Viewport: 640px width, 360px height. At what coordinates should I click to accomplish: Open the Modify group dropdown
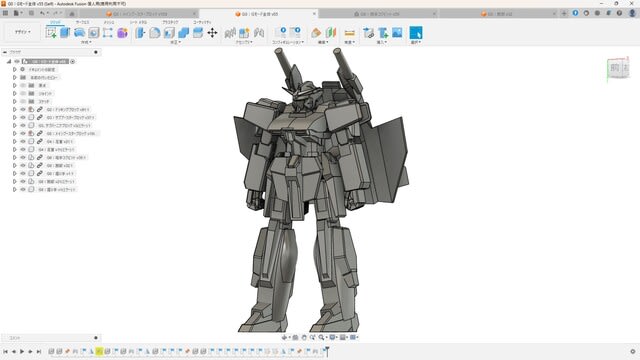[176, 42]
